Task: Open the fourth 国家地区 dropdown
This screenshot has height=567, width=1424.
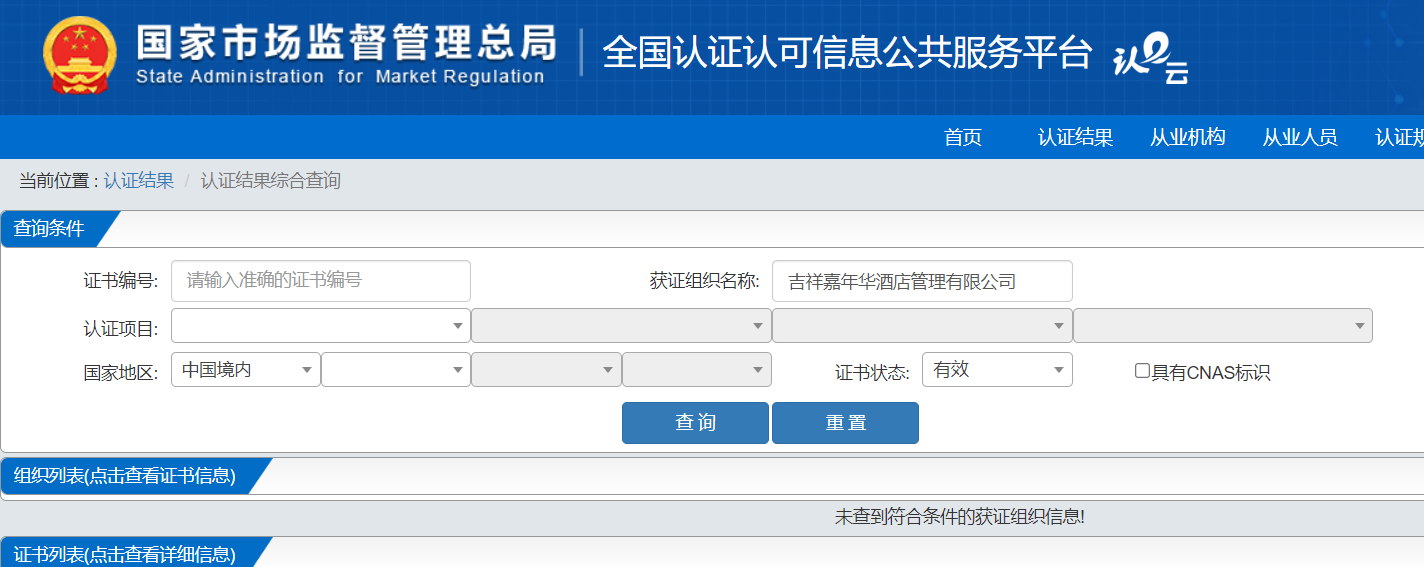Action: [x=697, y=369]
